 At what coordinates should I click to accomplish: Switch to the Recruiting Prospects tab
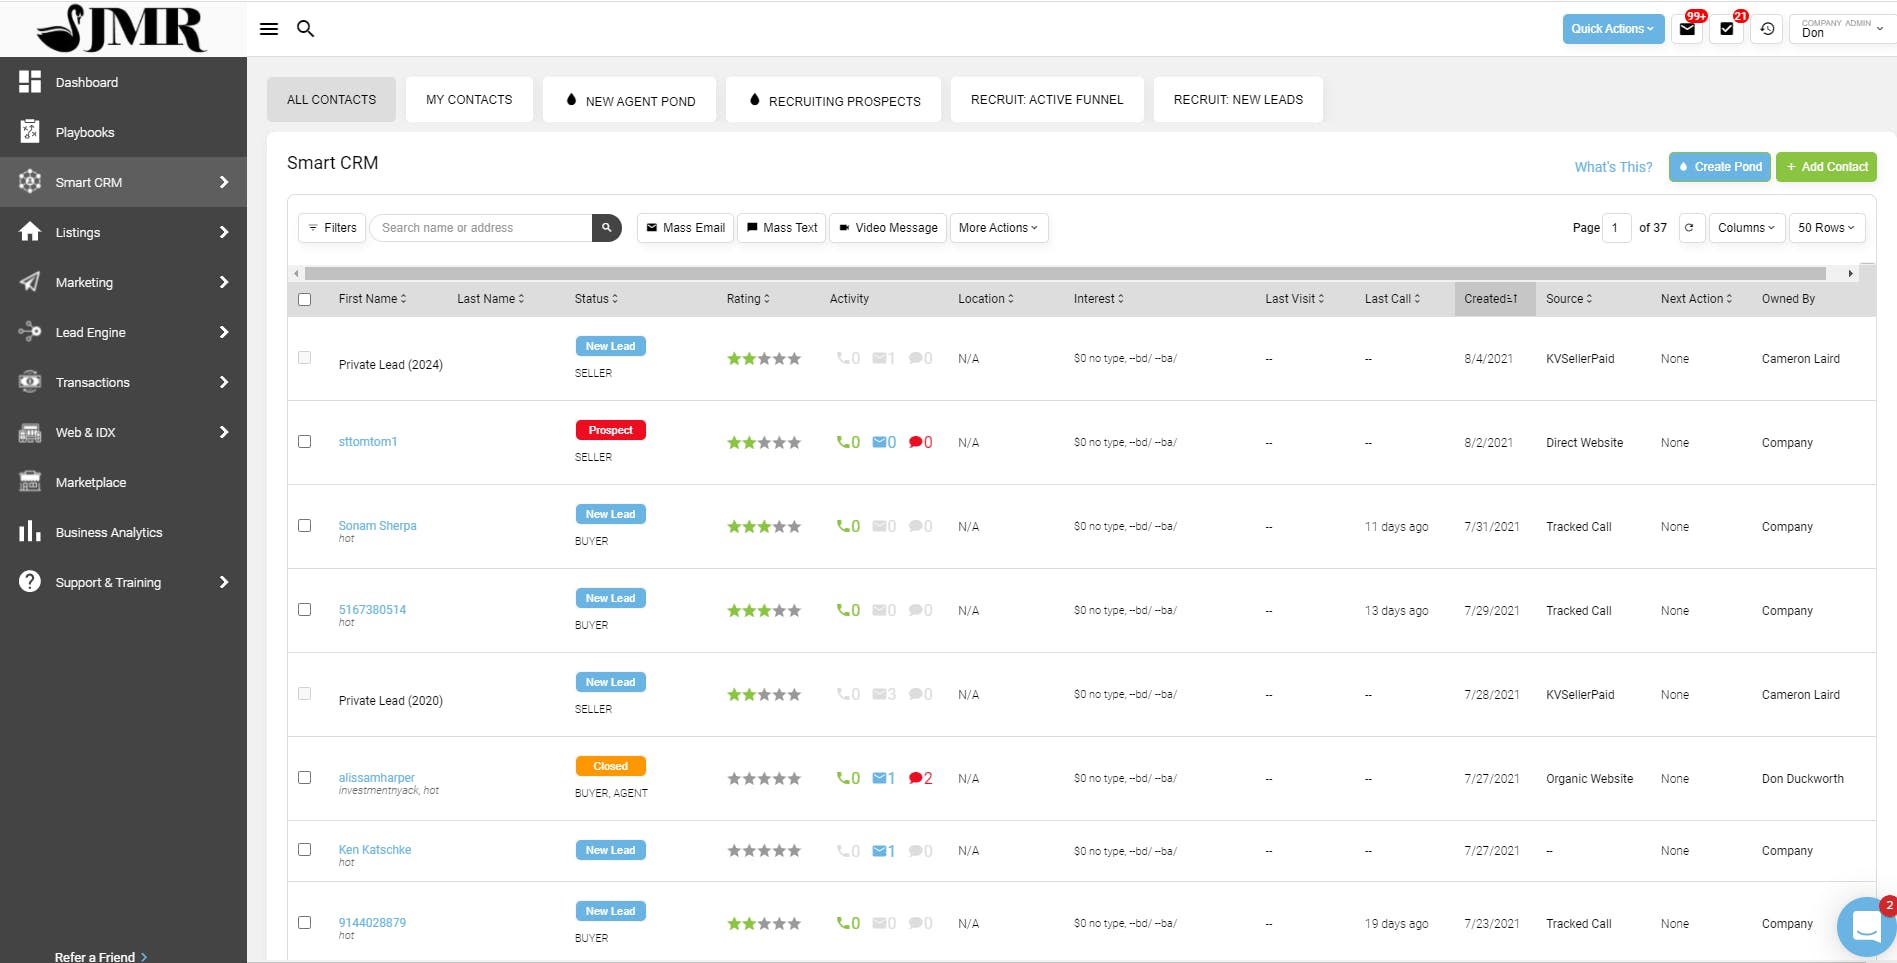[834, 100]
